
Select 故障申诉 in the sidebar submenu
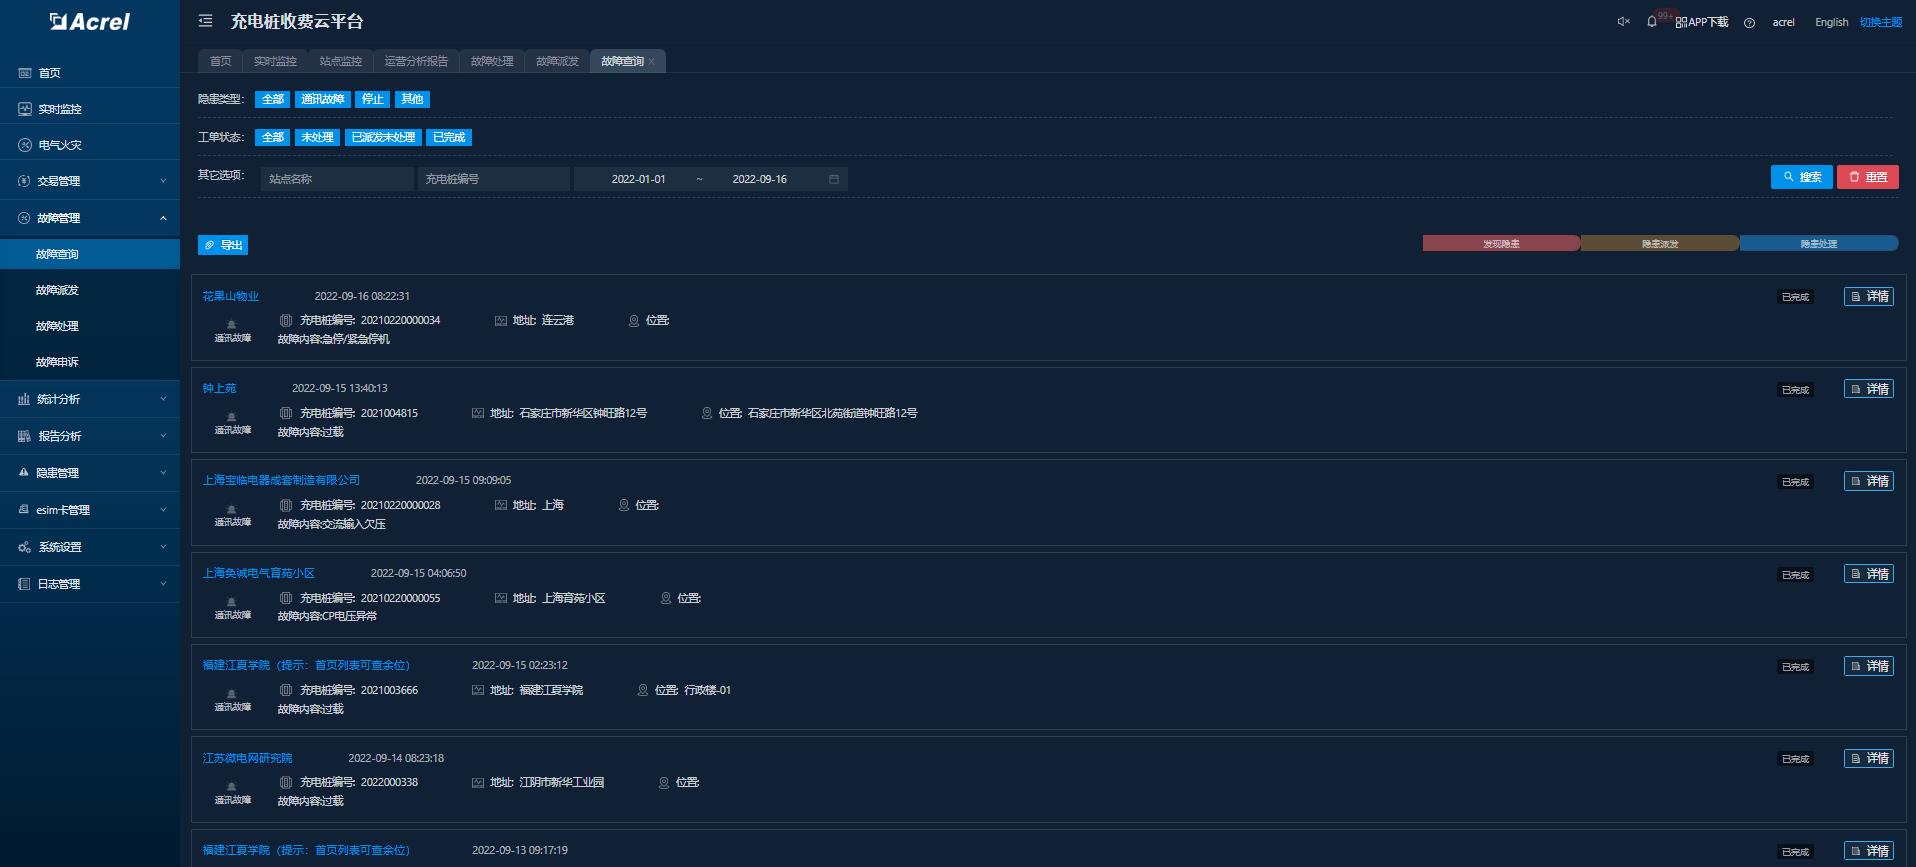click(90, 362)
